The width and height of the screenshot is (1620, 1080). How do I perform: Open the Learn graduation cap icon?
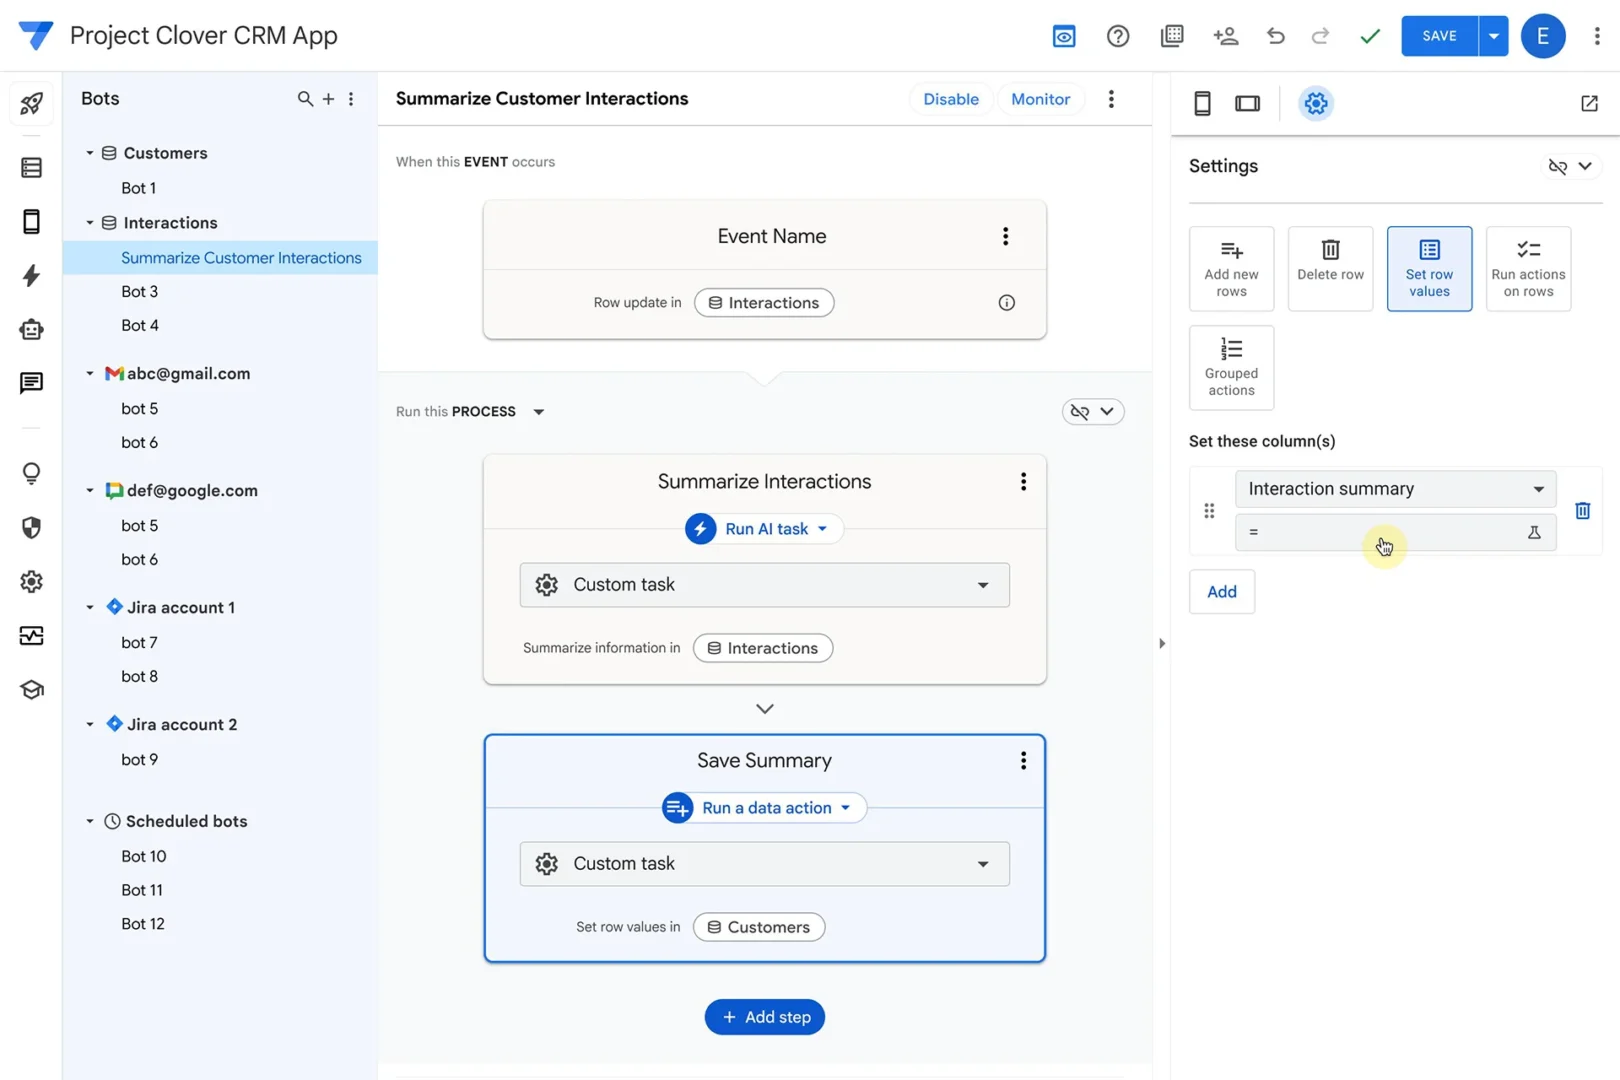click(31, 689)
